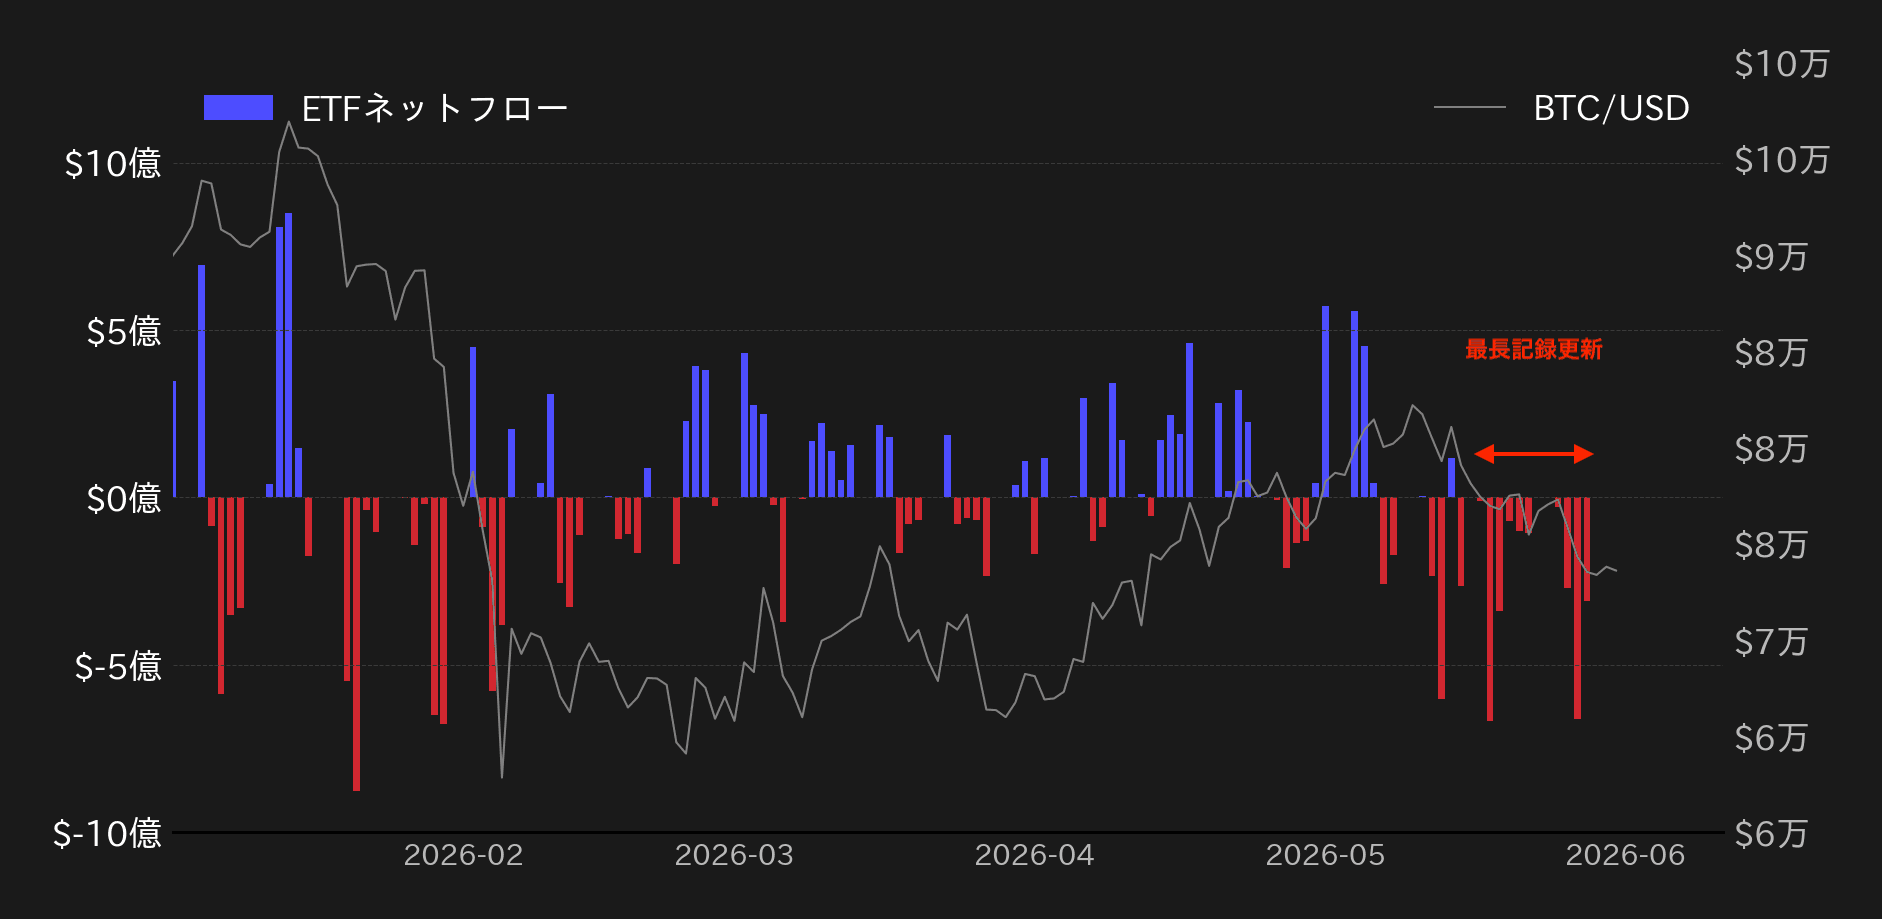Screen dimensions: 1882x919
Task: Click the $7万 right axis label
Action: [x=1771, y=642]
